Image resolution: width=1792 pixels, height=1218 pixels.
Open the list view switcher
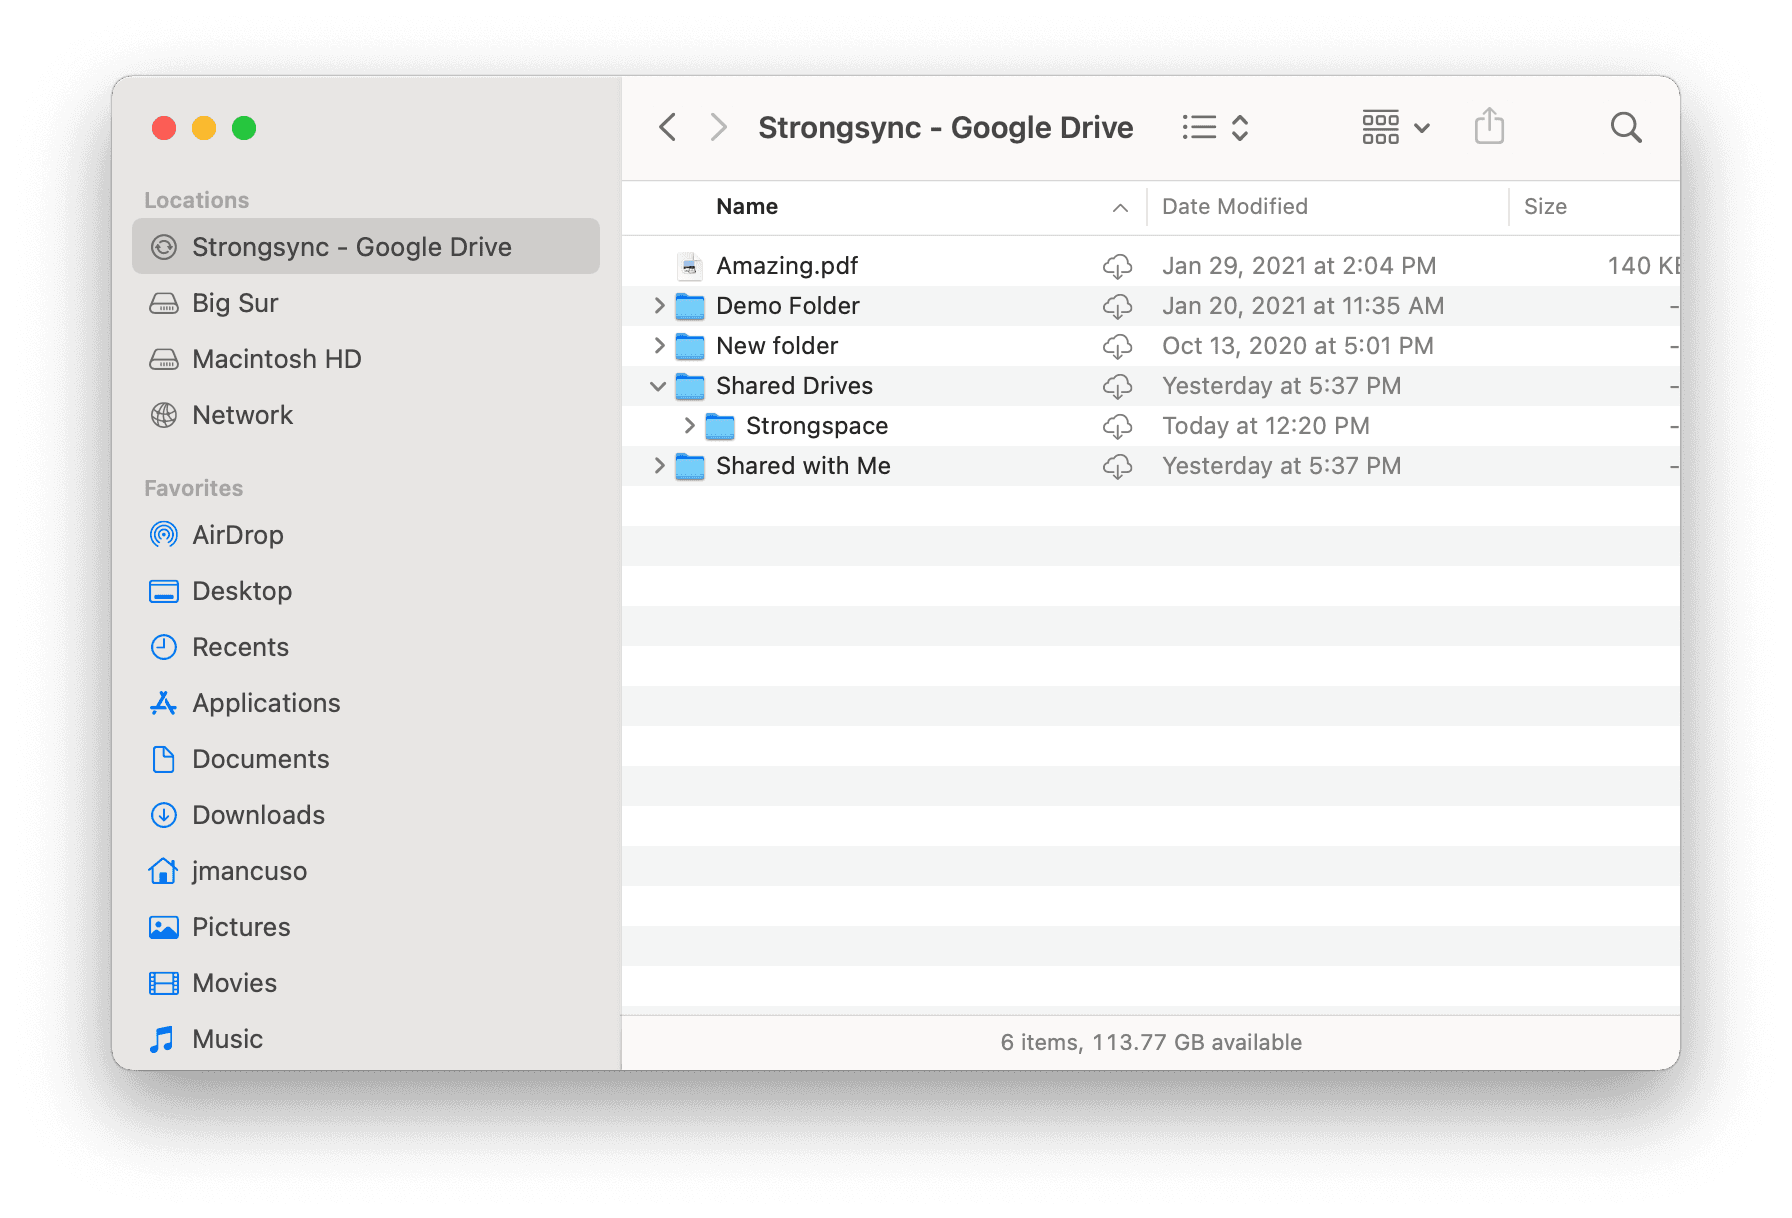pyautogui.click(x=1215, y=128)
